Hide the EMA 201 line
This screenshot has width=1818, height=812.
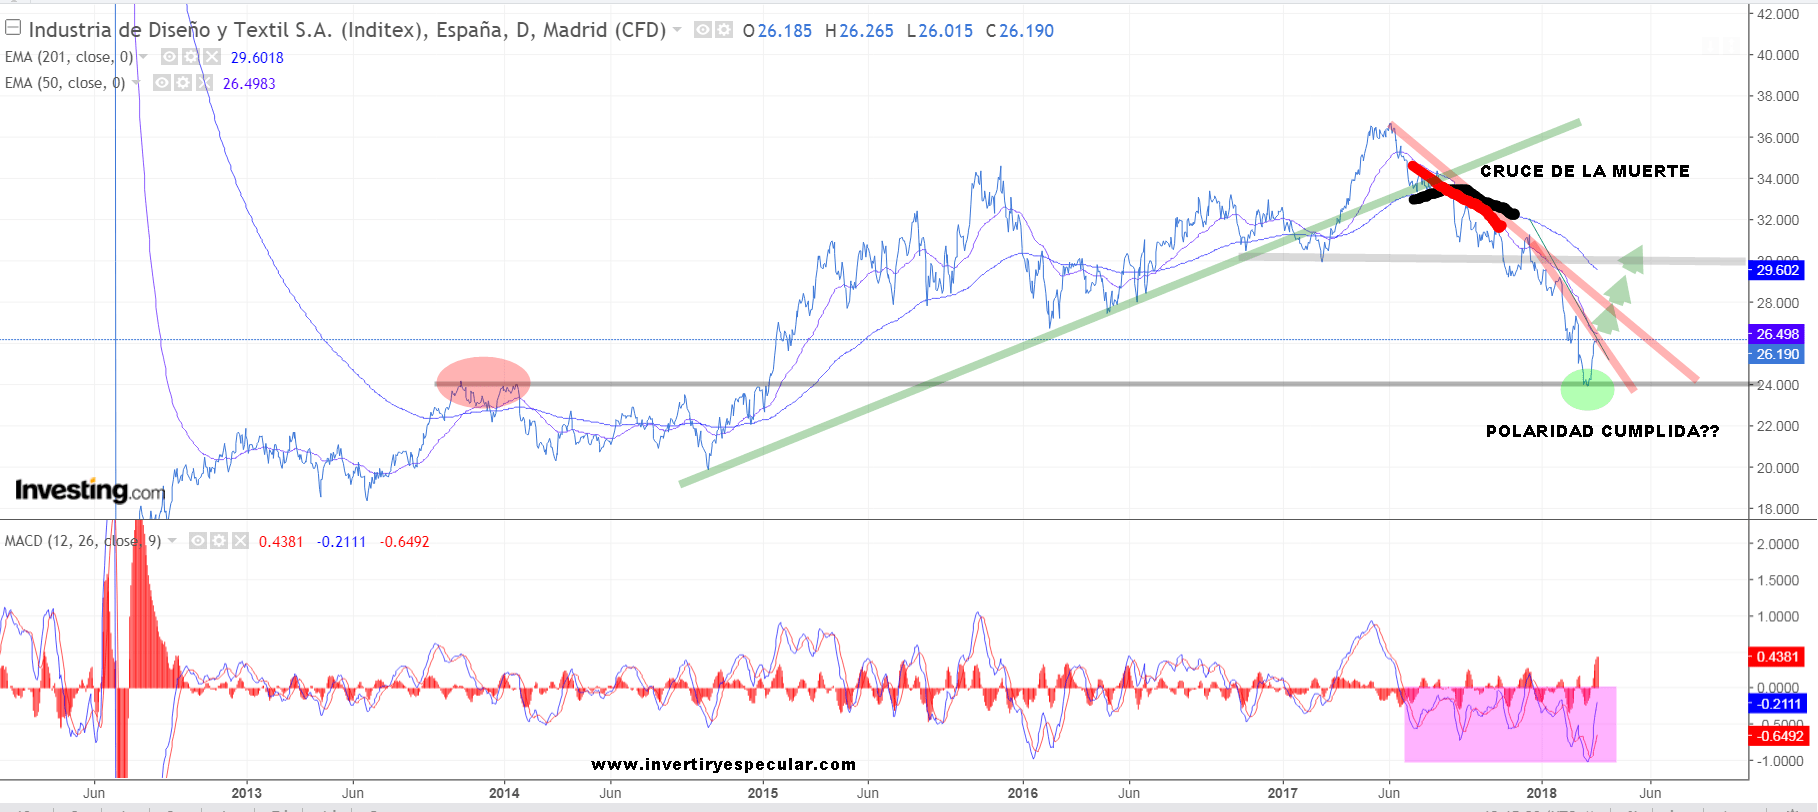(x=170, y=57)
